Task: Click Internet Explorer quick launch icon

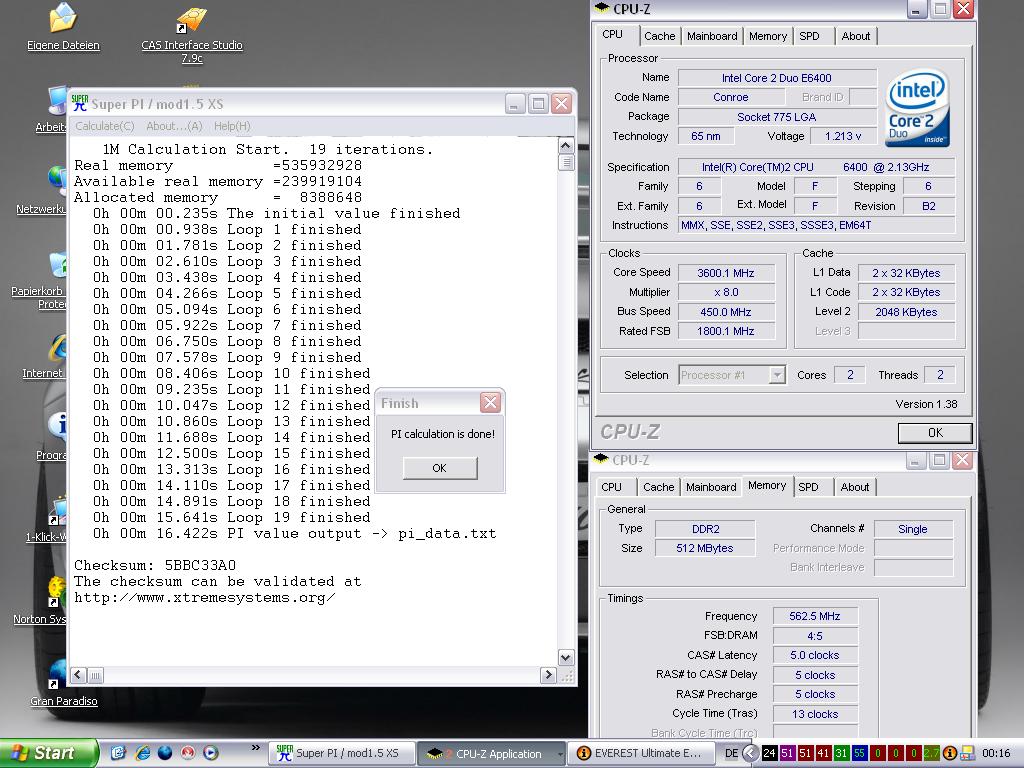Action: click(142, 753)
